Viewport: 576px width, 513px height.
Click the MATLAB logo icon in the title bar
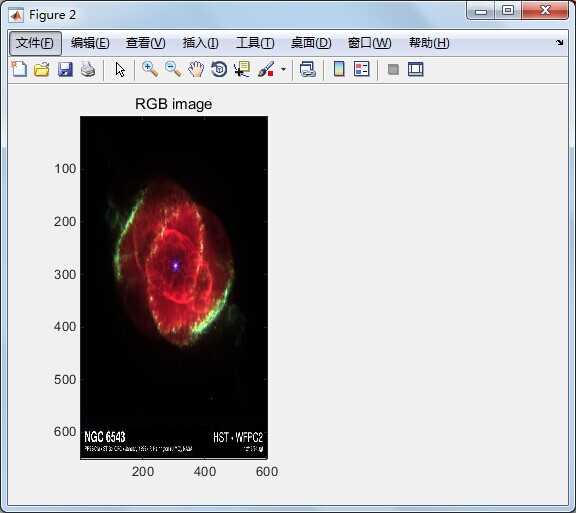[x=16, y=15]
